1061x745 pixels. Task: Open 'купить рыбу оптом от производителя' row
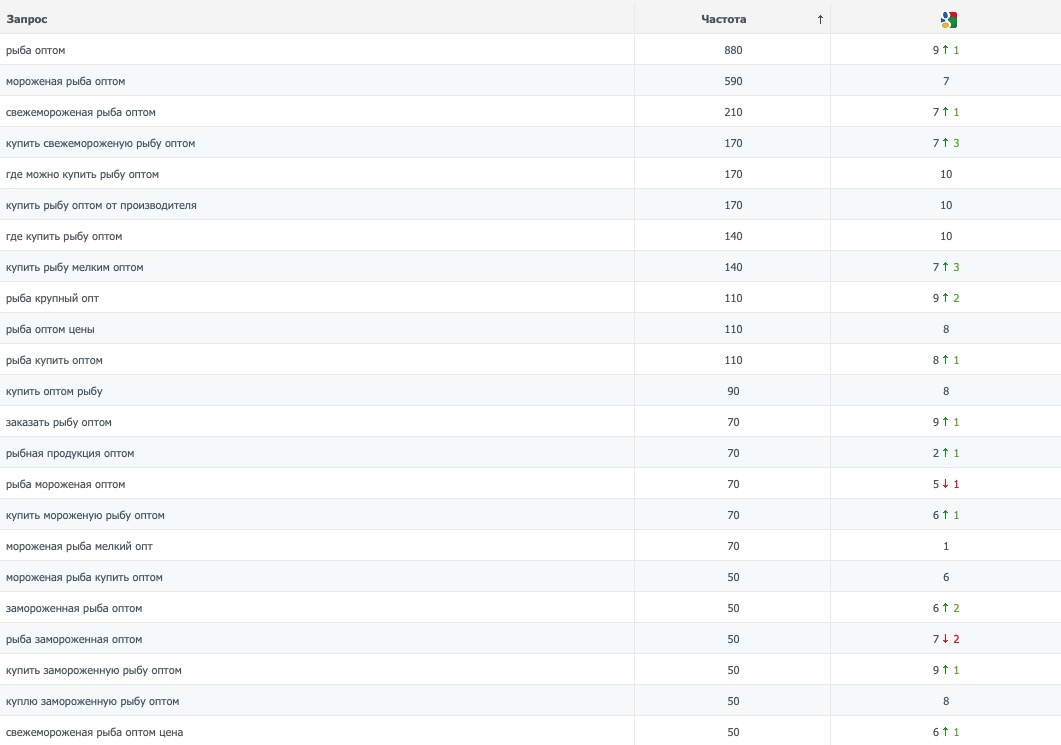pos(101,205)
